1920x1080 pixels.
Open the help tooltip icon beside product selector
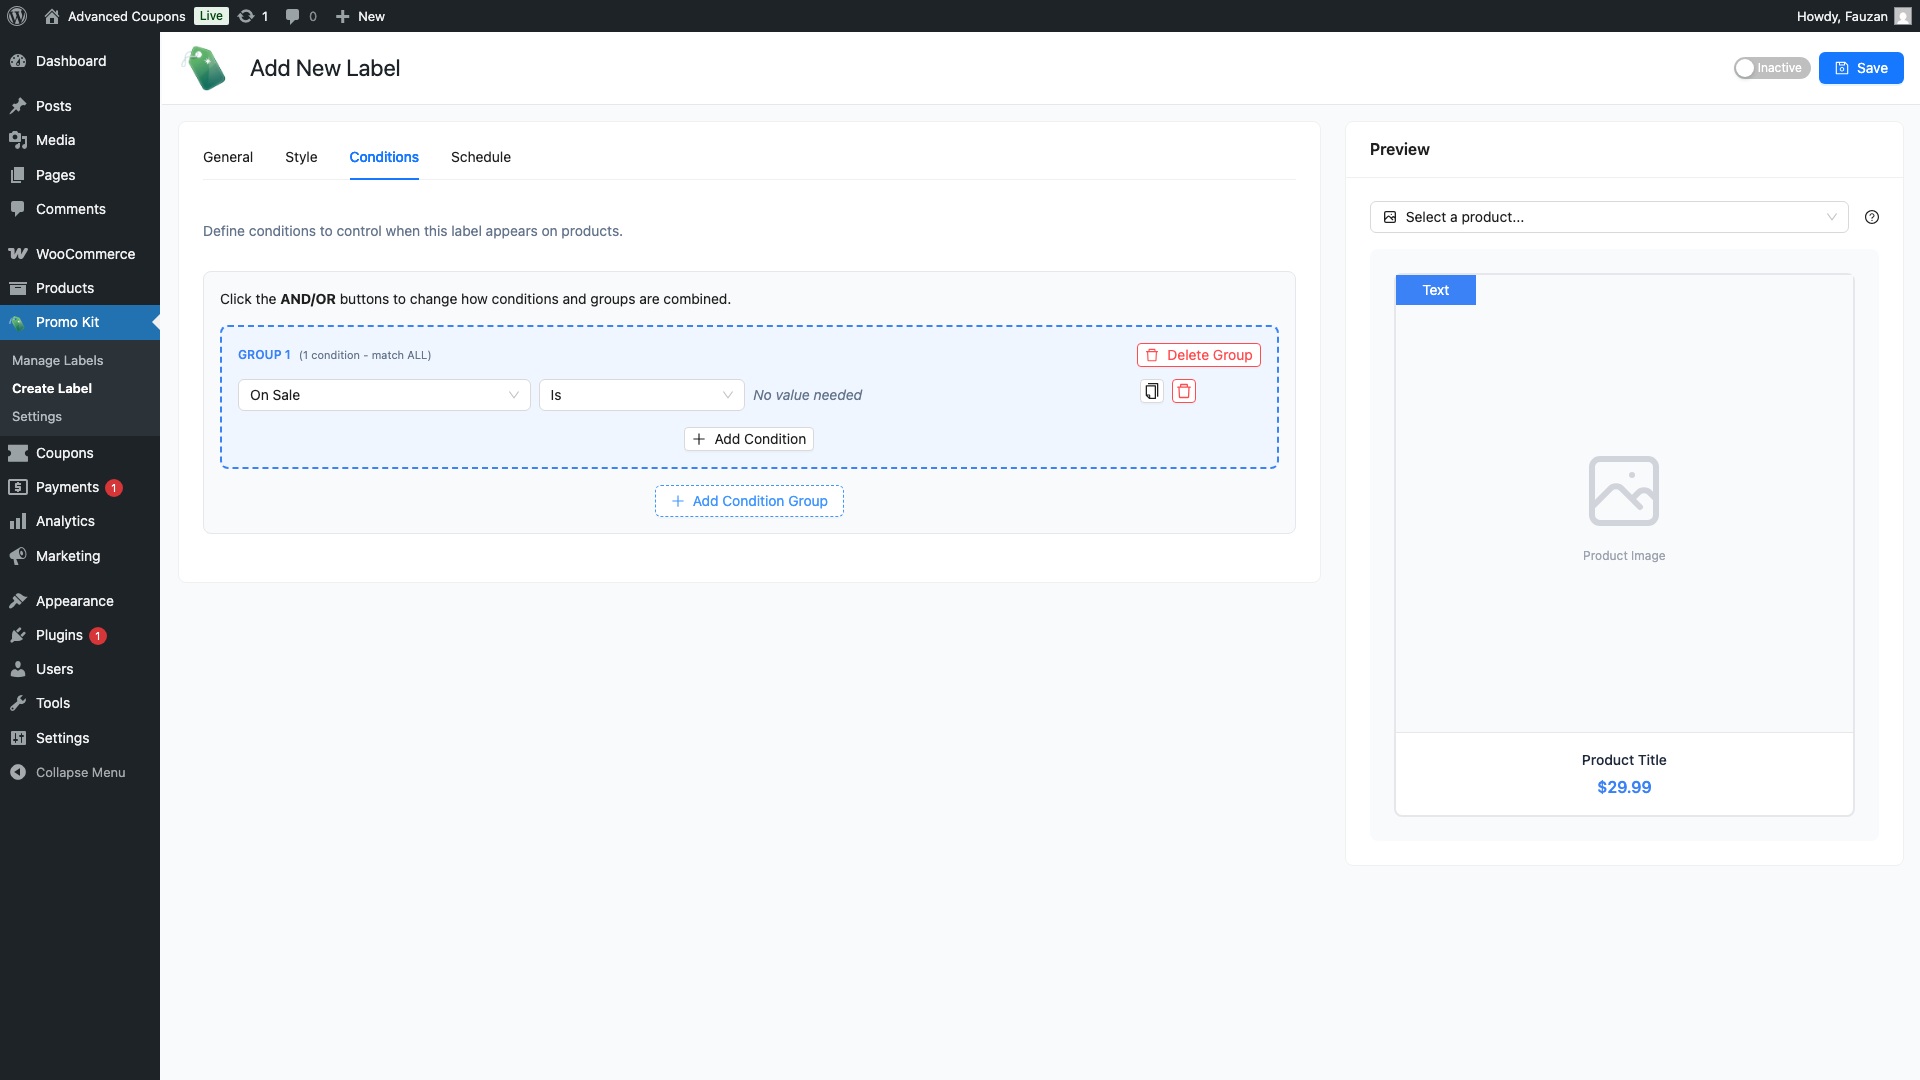pyautogui.click(x=1872, y=217)
